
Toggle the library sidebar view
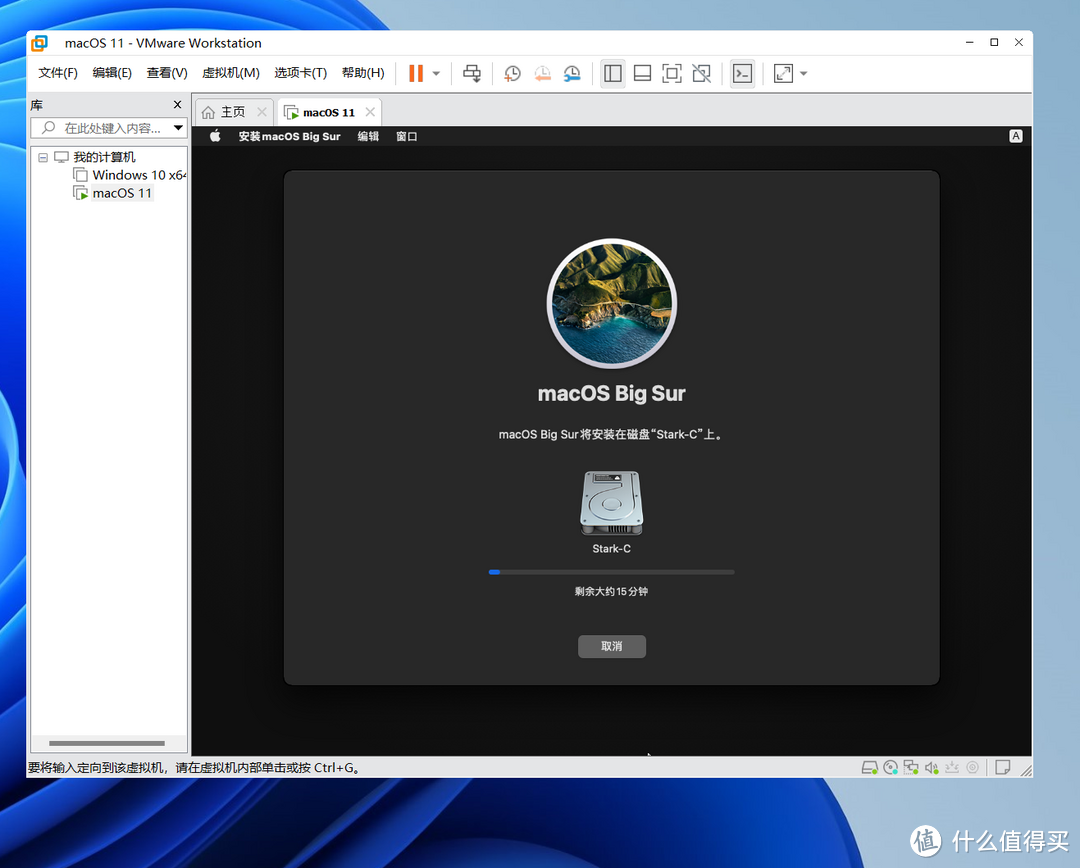click(x=612, y=74)
